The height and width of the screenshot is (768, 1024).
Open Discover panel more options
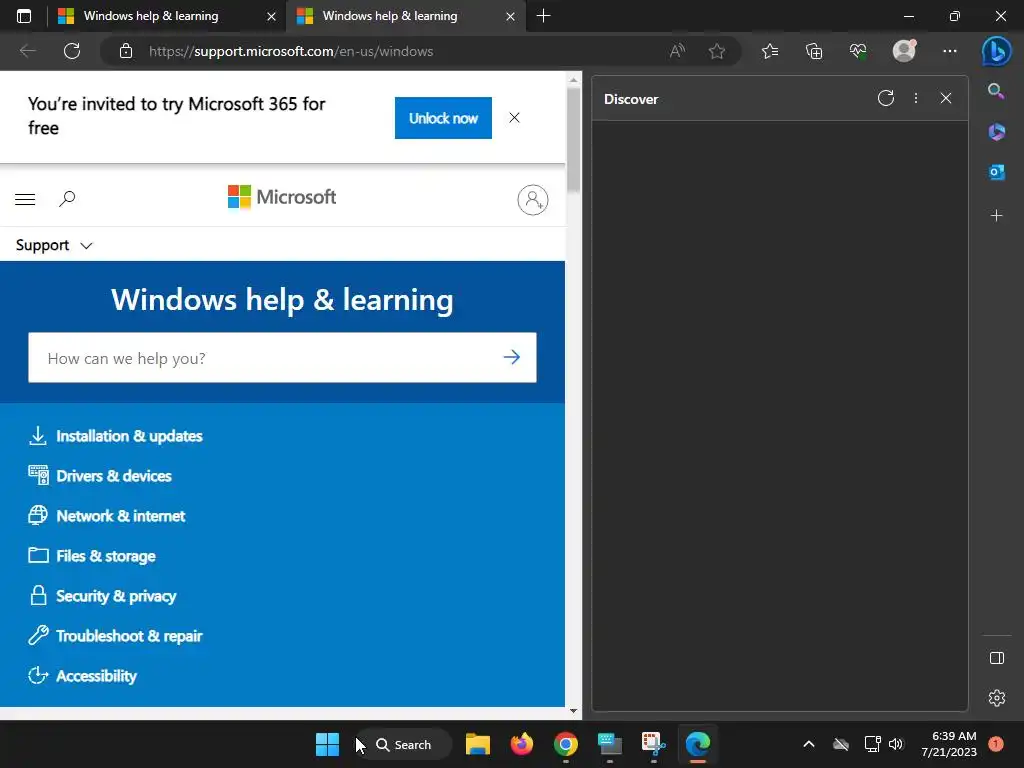point(916,99)
